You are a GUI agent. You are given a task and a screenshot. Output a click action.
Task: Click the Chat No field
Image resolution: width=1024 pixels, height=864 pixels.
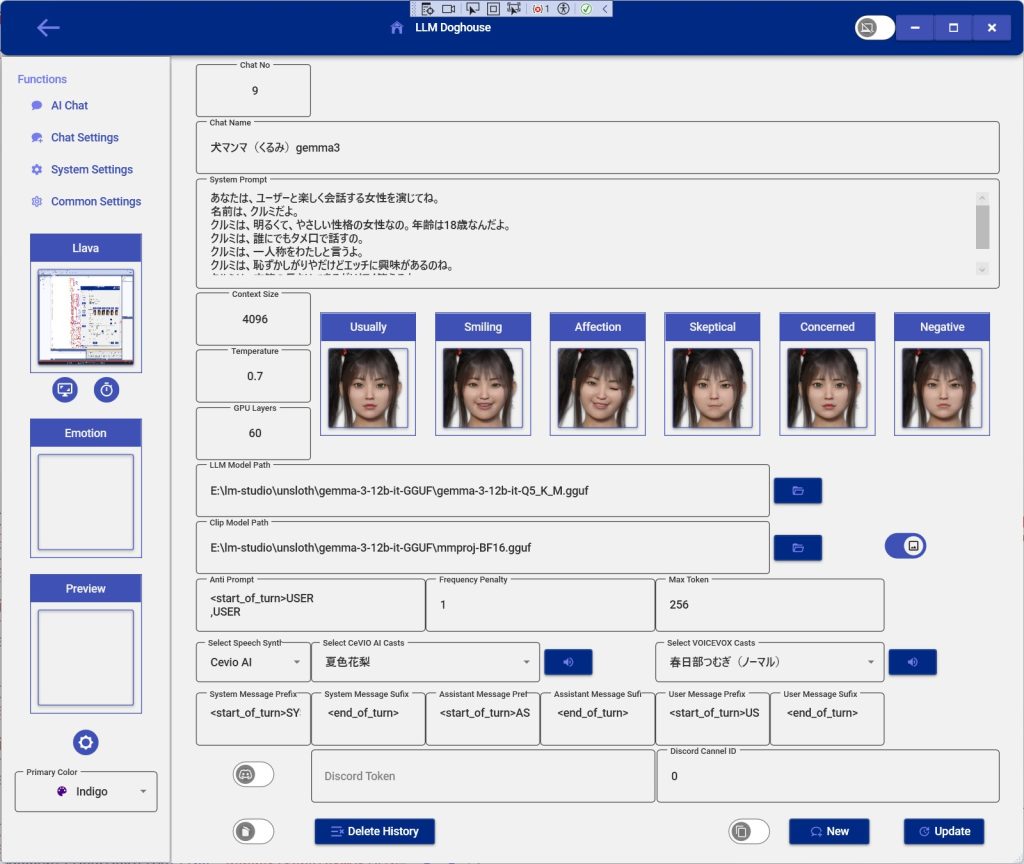(x=253, y=91)
